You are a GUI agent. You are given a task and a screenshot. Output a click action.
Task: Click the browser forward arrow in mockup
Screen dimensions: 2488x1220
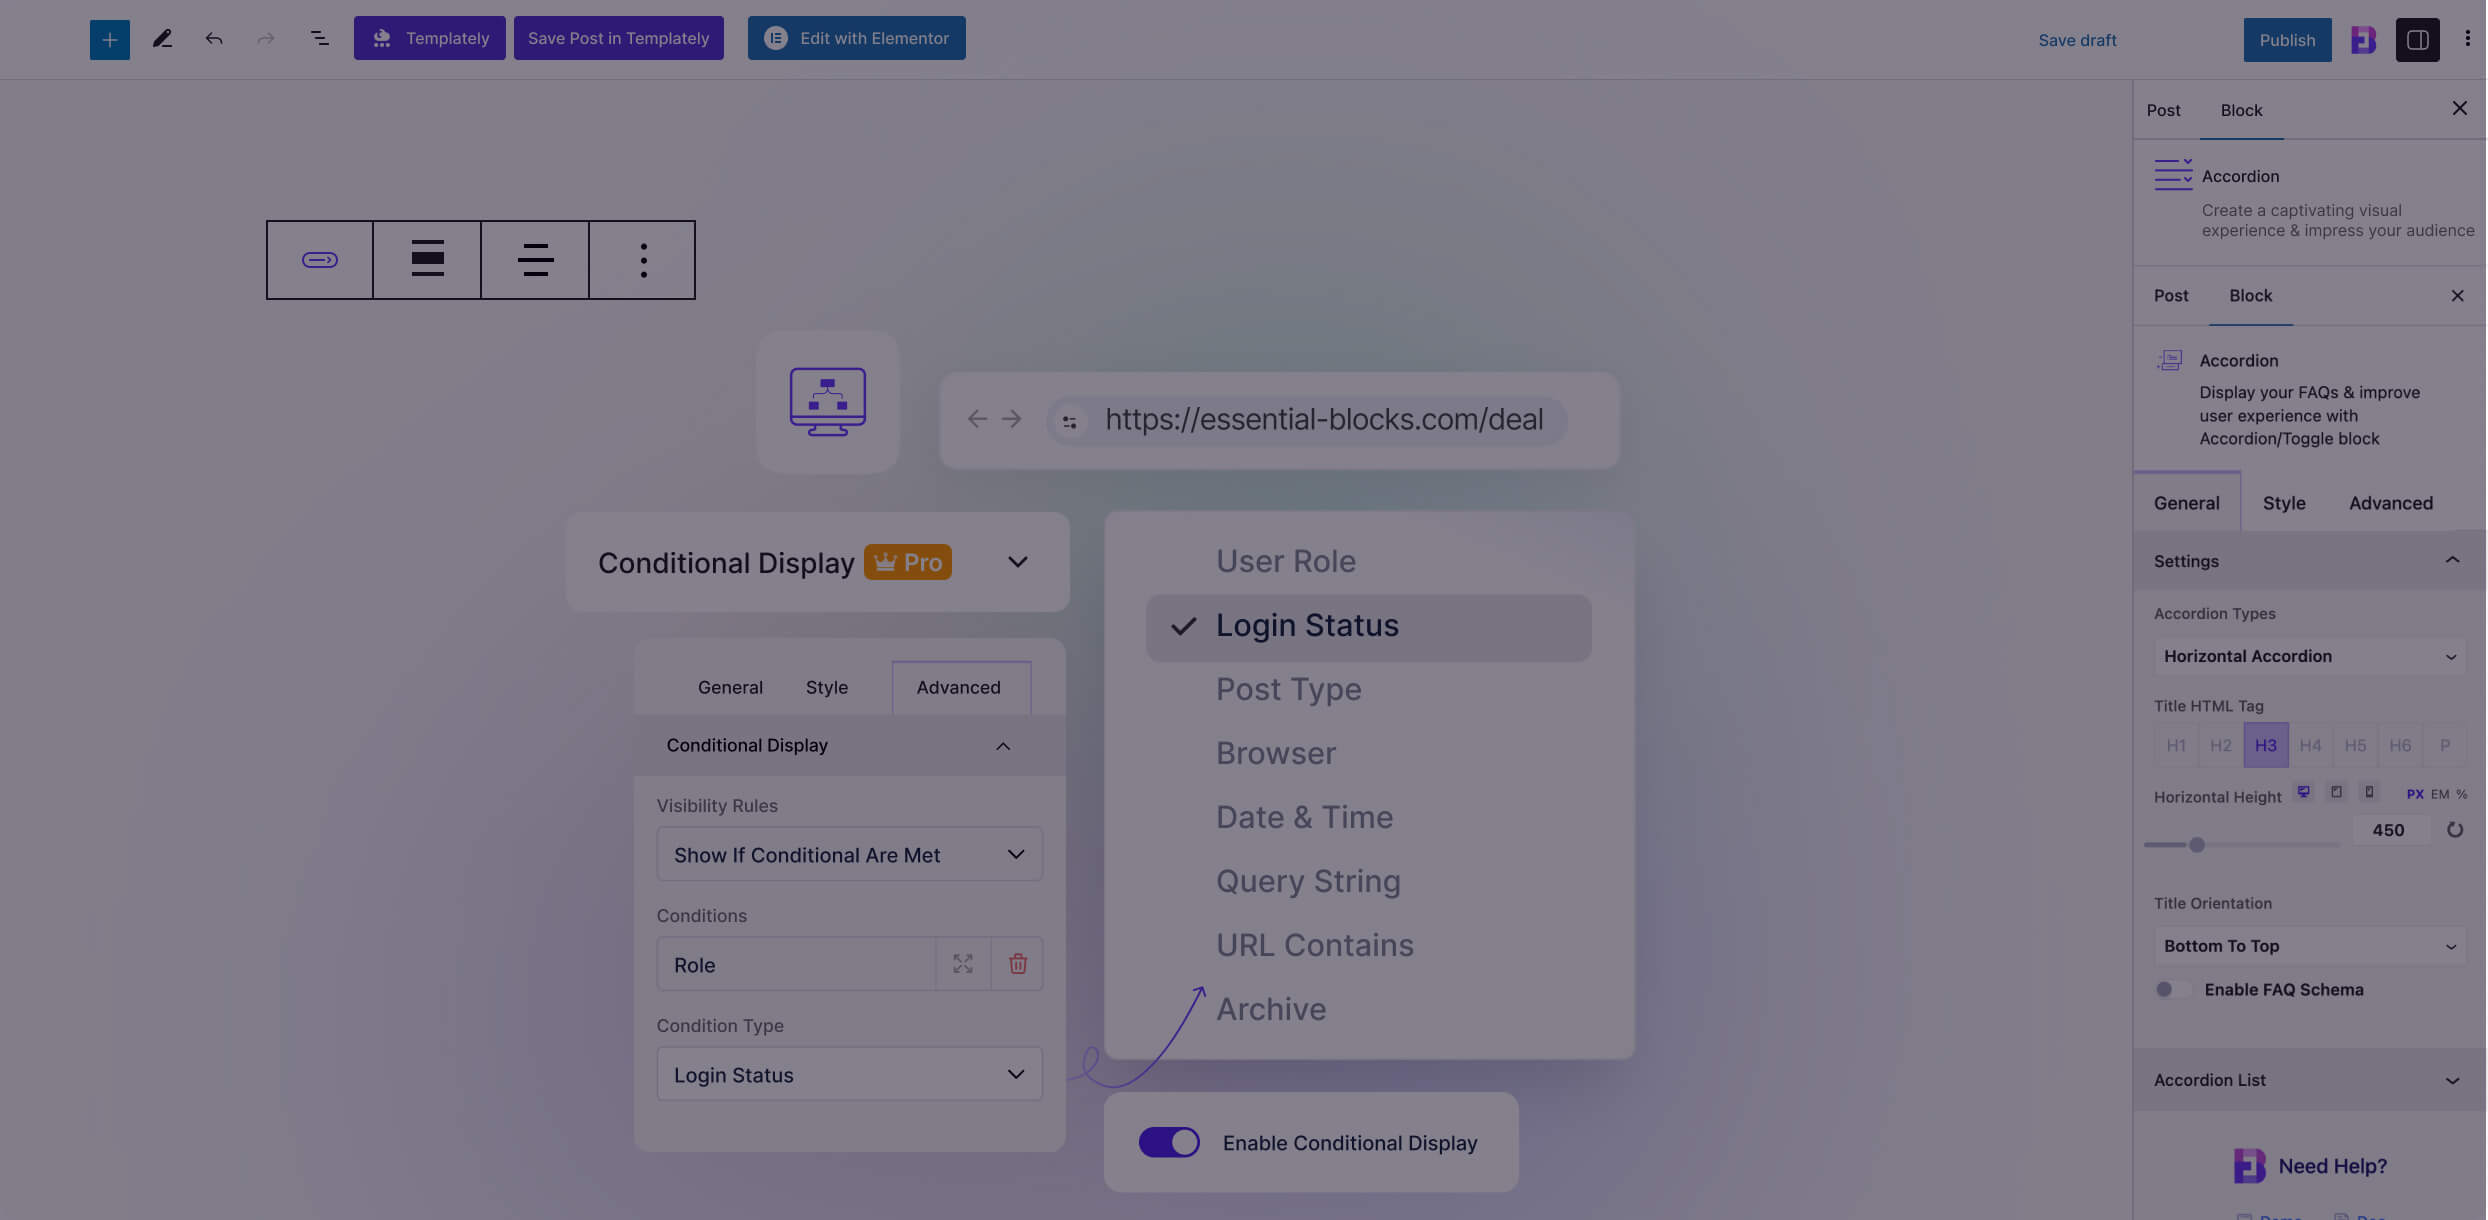tap(1012, 419)
